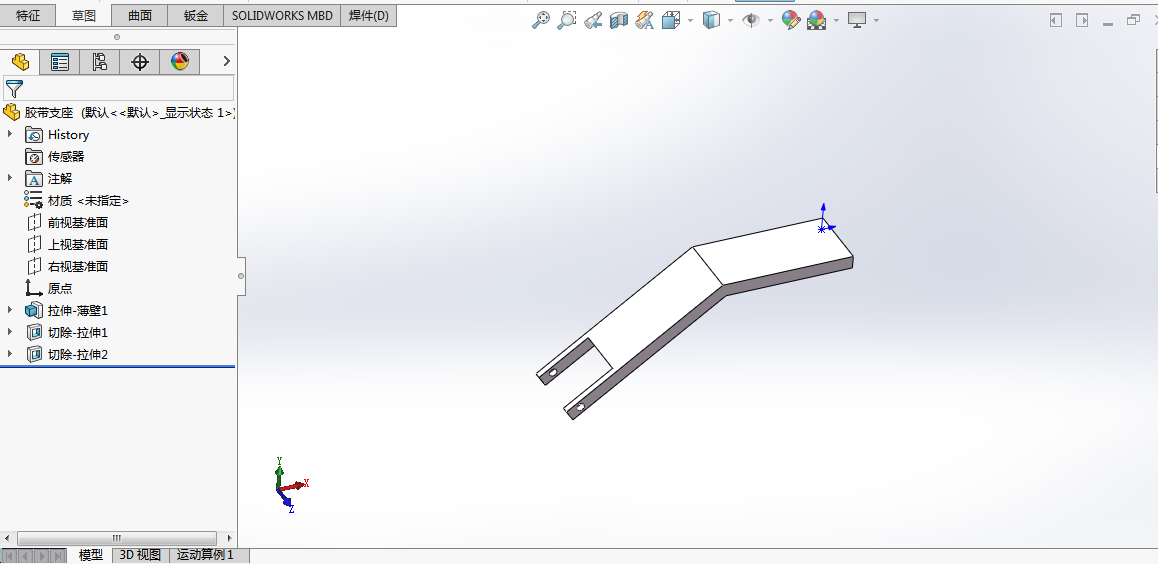1158x564 pixels.
Task: Open View Settings dropdown arrow
Action: [x=876, y=21]
